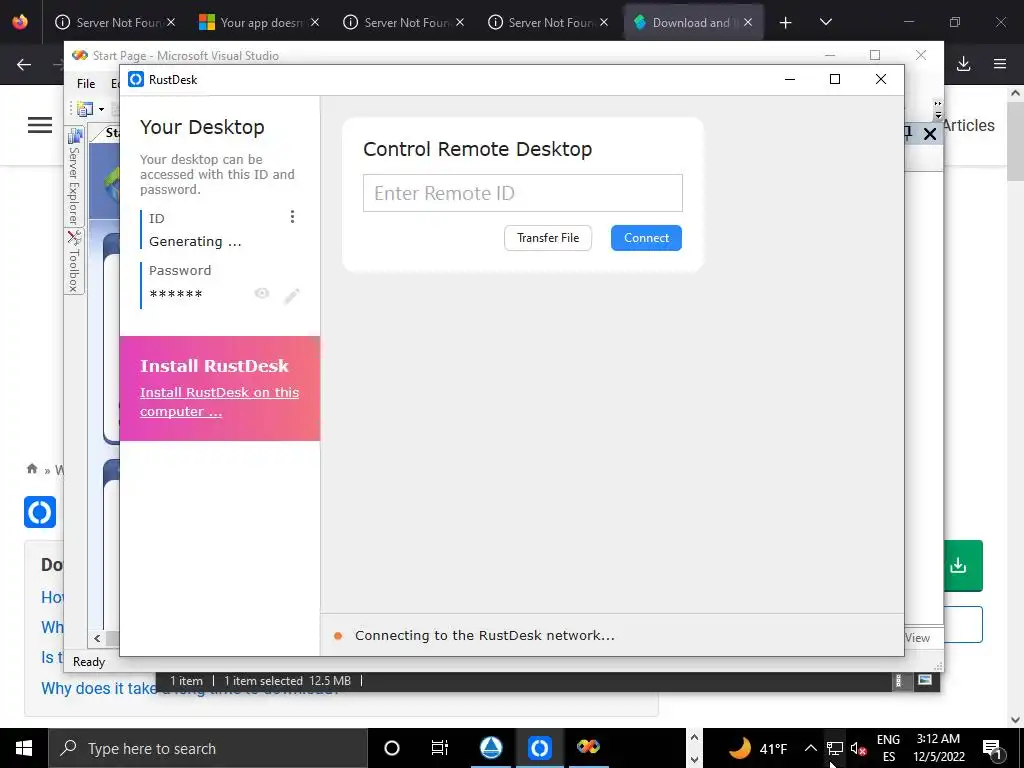Show password with the eye icon
The width and height of the screenshot is (1024, 768).
tap(262, 293)
